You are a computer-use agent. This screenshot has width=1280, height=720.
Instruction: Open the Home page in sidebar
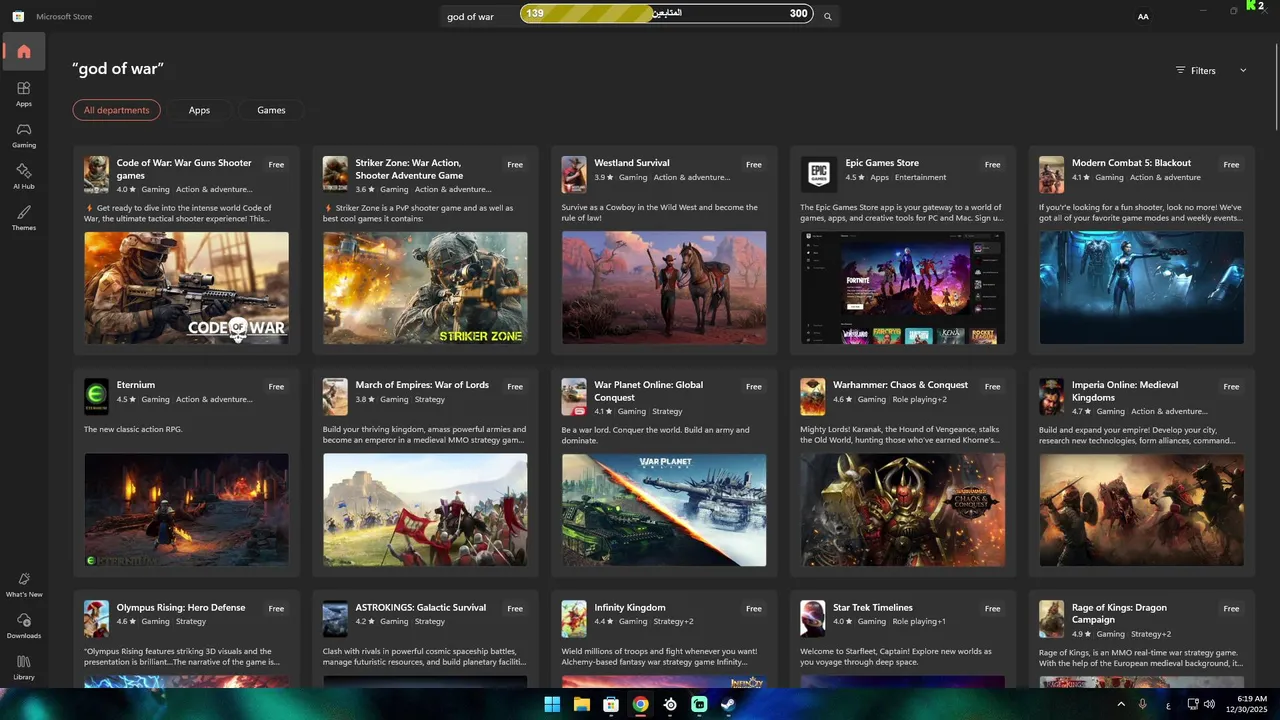click(x=24, y=51)
